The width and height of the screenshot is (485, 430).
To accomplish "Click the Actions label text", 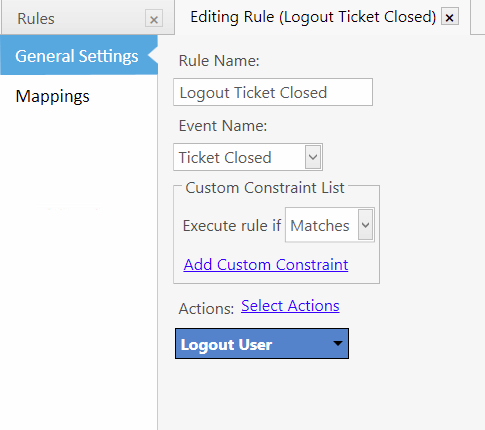I will [x=206, y=309].
